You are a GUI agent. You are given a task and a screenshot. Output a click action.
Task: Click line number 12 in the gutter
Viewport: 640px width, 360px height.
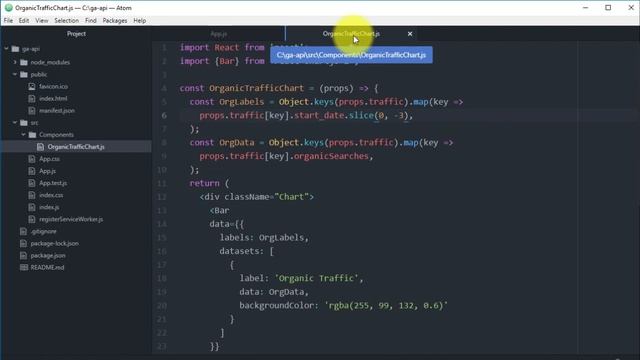click(x=162, y=197)
